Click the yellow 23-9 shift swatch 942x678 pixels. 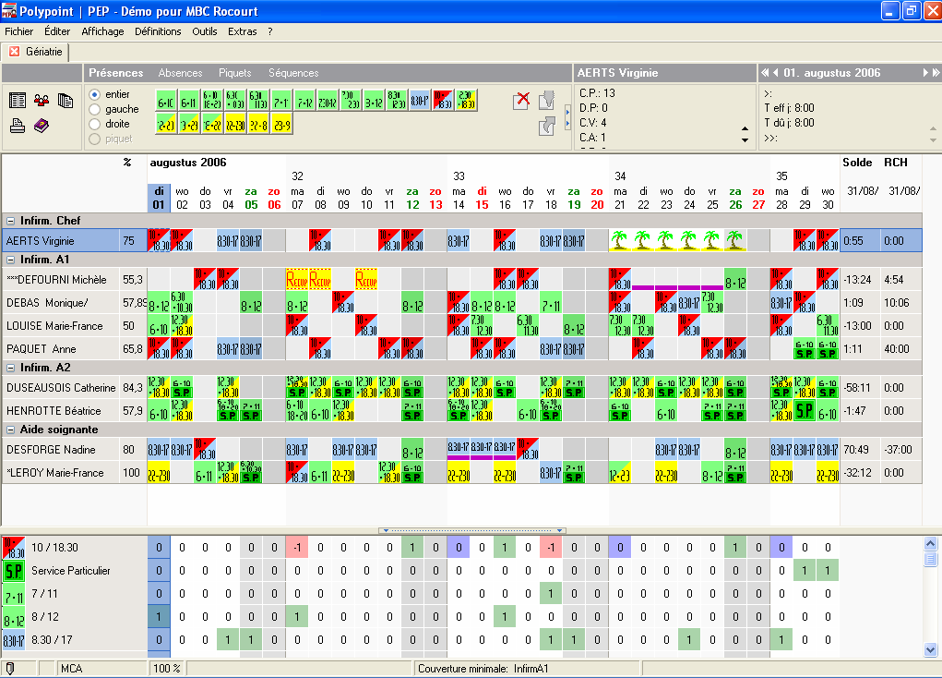282,125
